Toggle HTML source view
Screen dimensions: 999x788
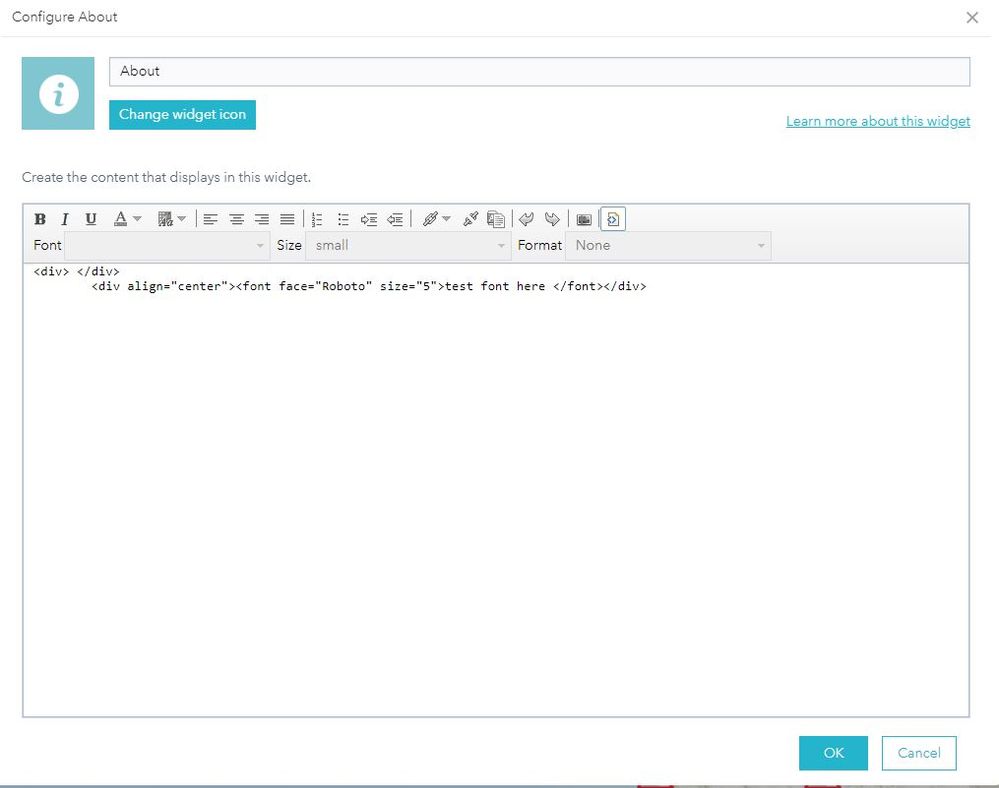pyautogui.click(x=613, y=219)
